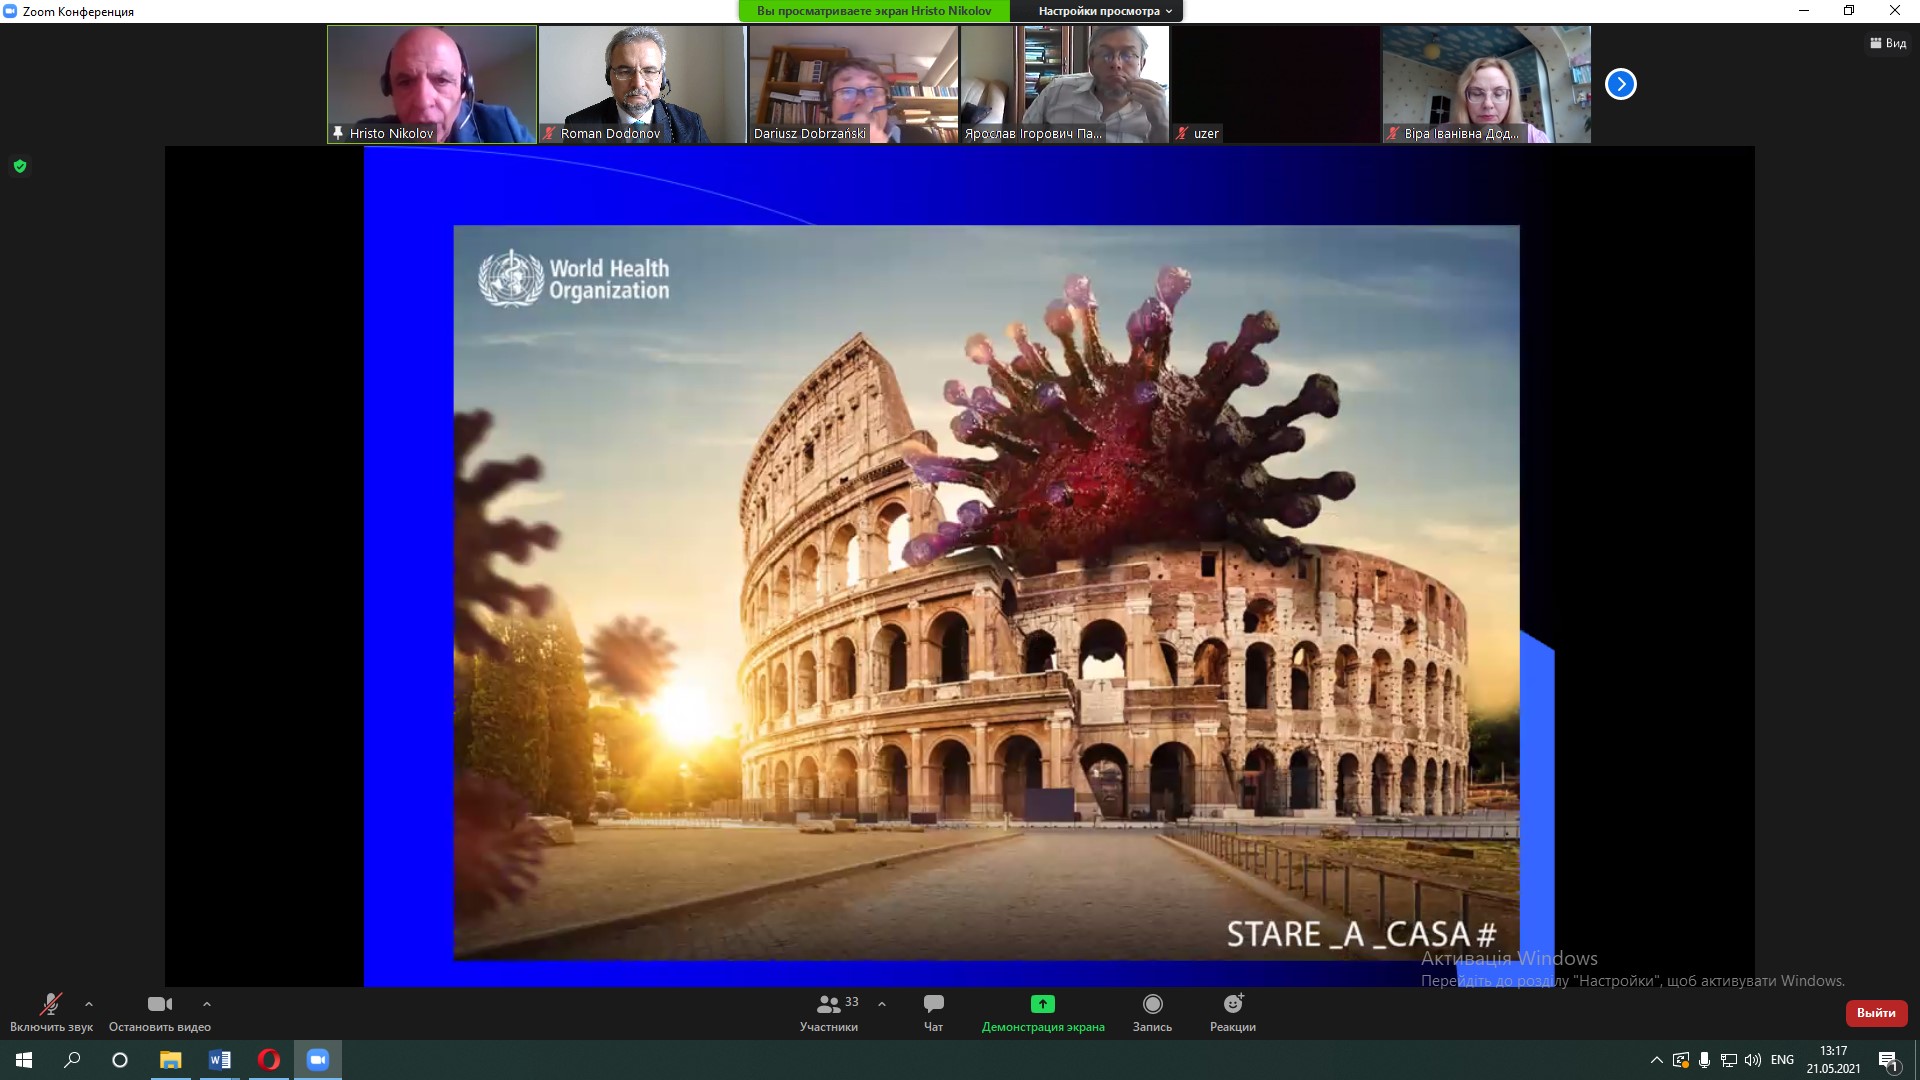Viewport: 1920px width, 1080px height.
Task: Show next participants with blue arrow
Action: [1620, 84]
